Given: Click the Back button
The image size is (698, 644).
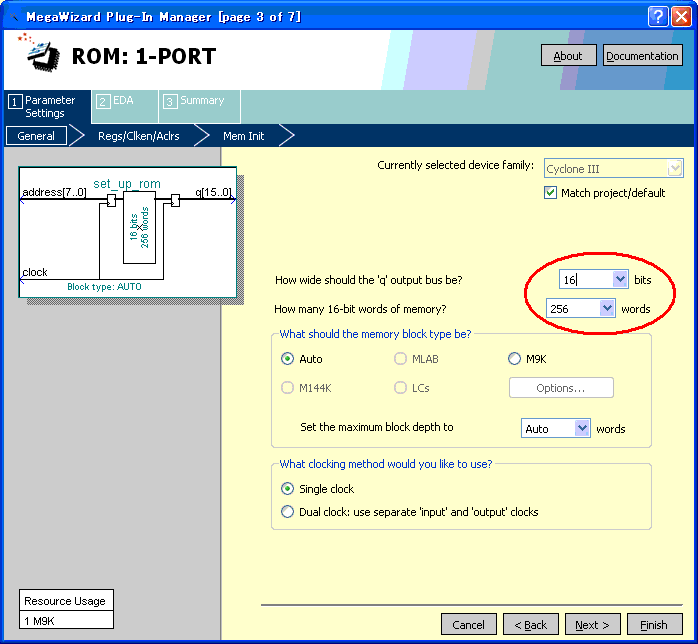Looking at the screenshot, I should 531,624.
